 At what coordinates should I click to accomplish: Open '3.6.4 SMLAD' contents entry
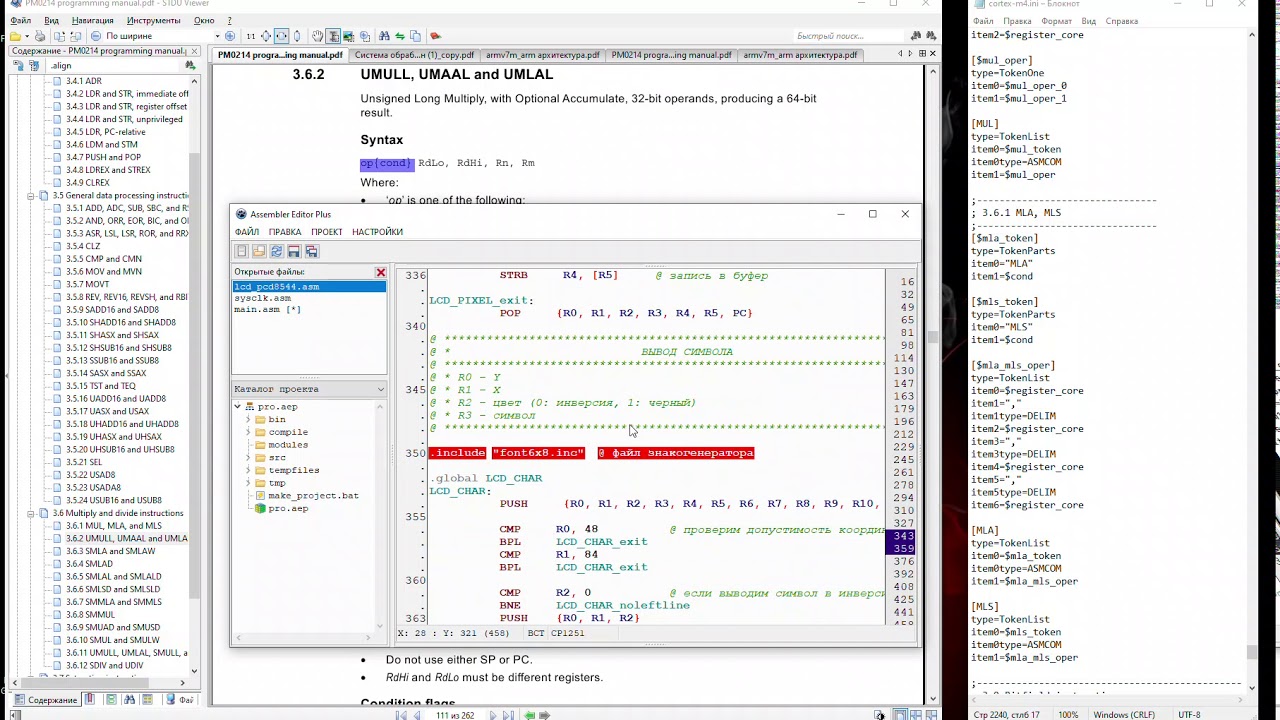[x=90, y=564]
